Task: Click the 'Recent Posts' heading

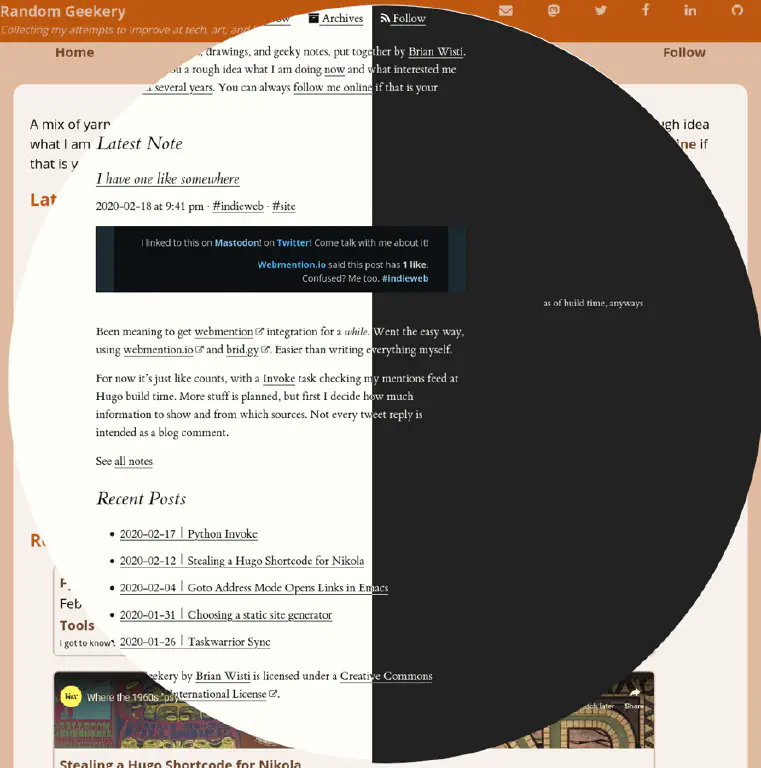Action: coord(141,499)
